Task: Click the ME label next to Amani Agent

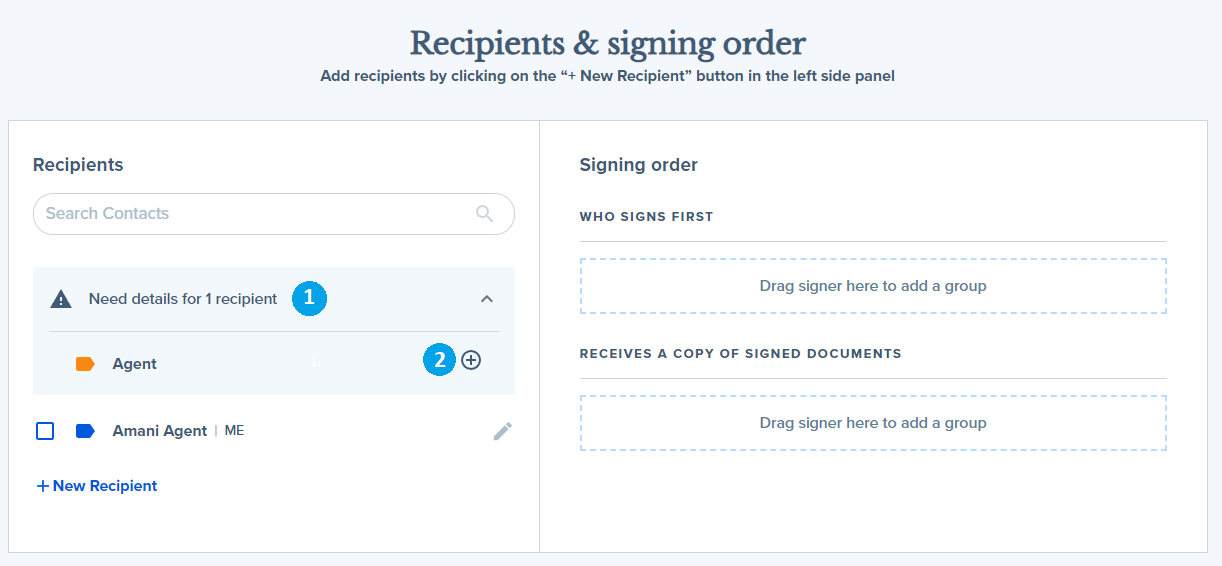Action: (234, 431)
